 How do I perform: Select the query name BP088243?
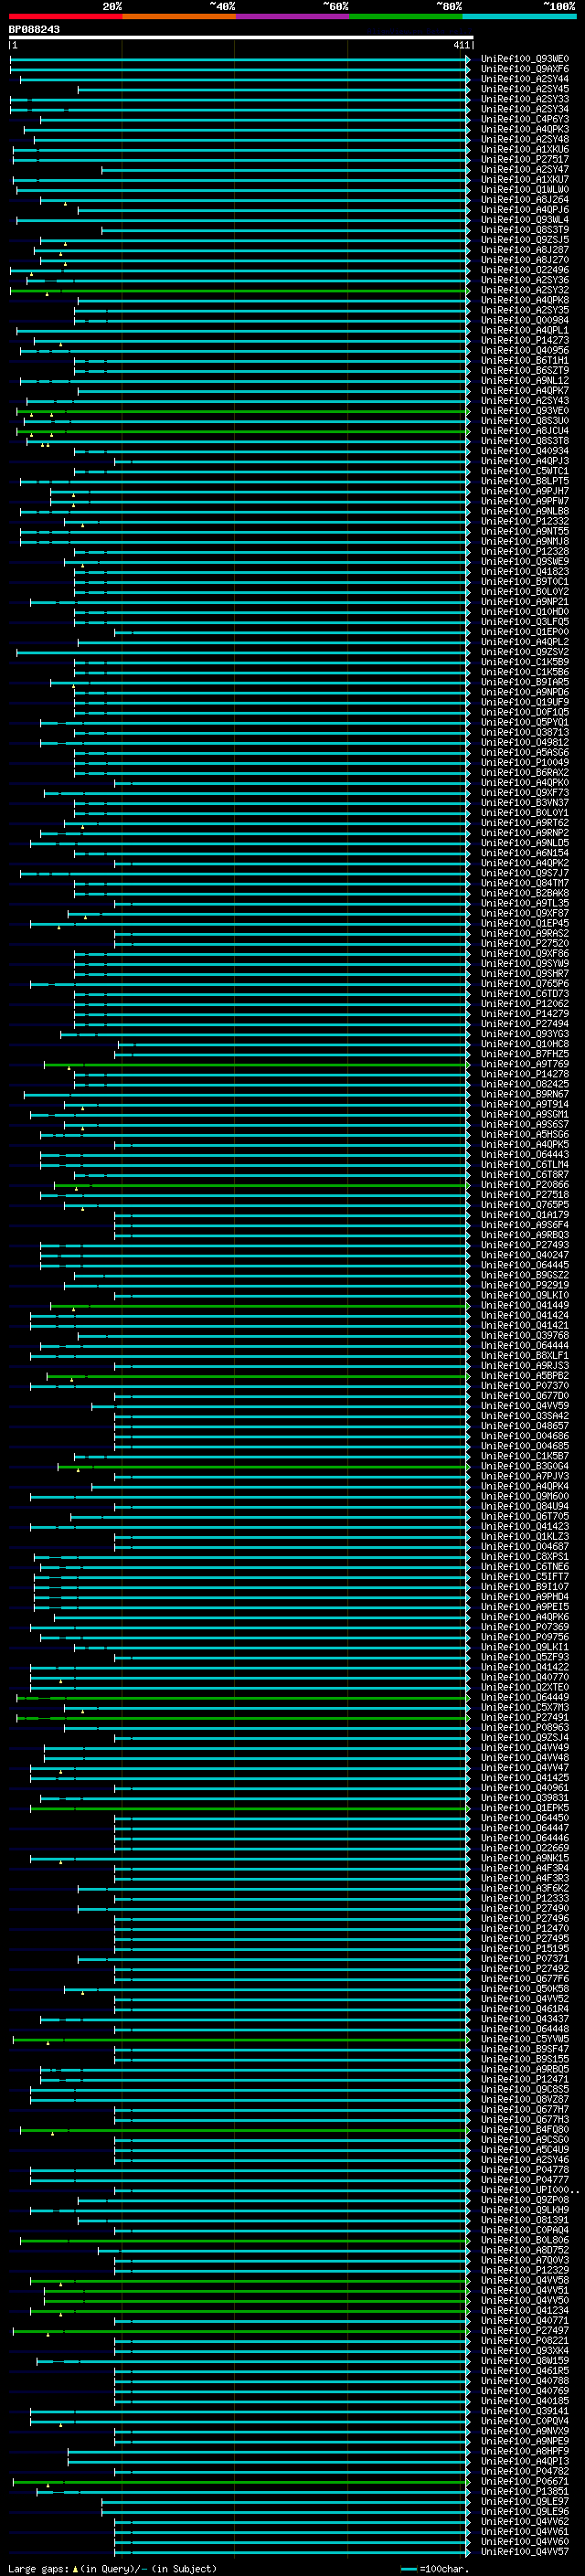point(34,29)
